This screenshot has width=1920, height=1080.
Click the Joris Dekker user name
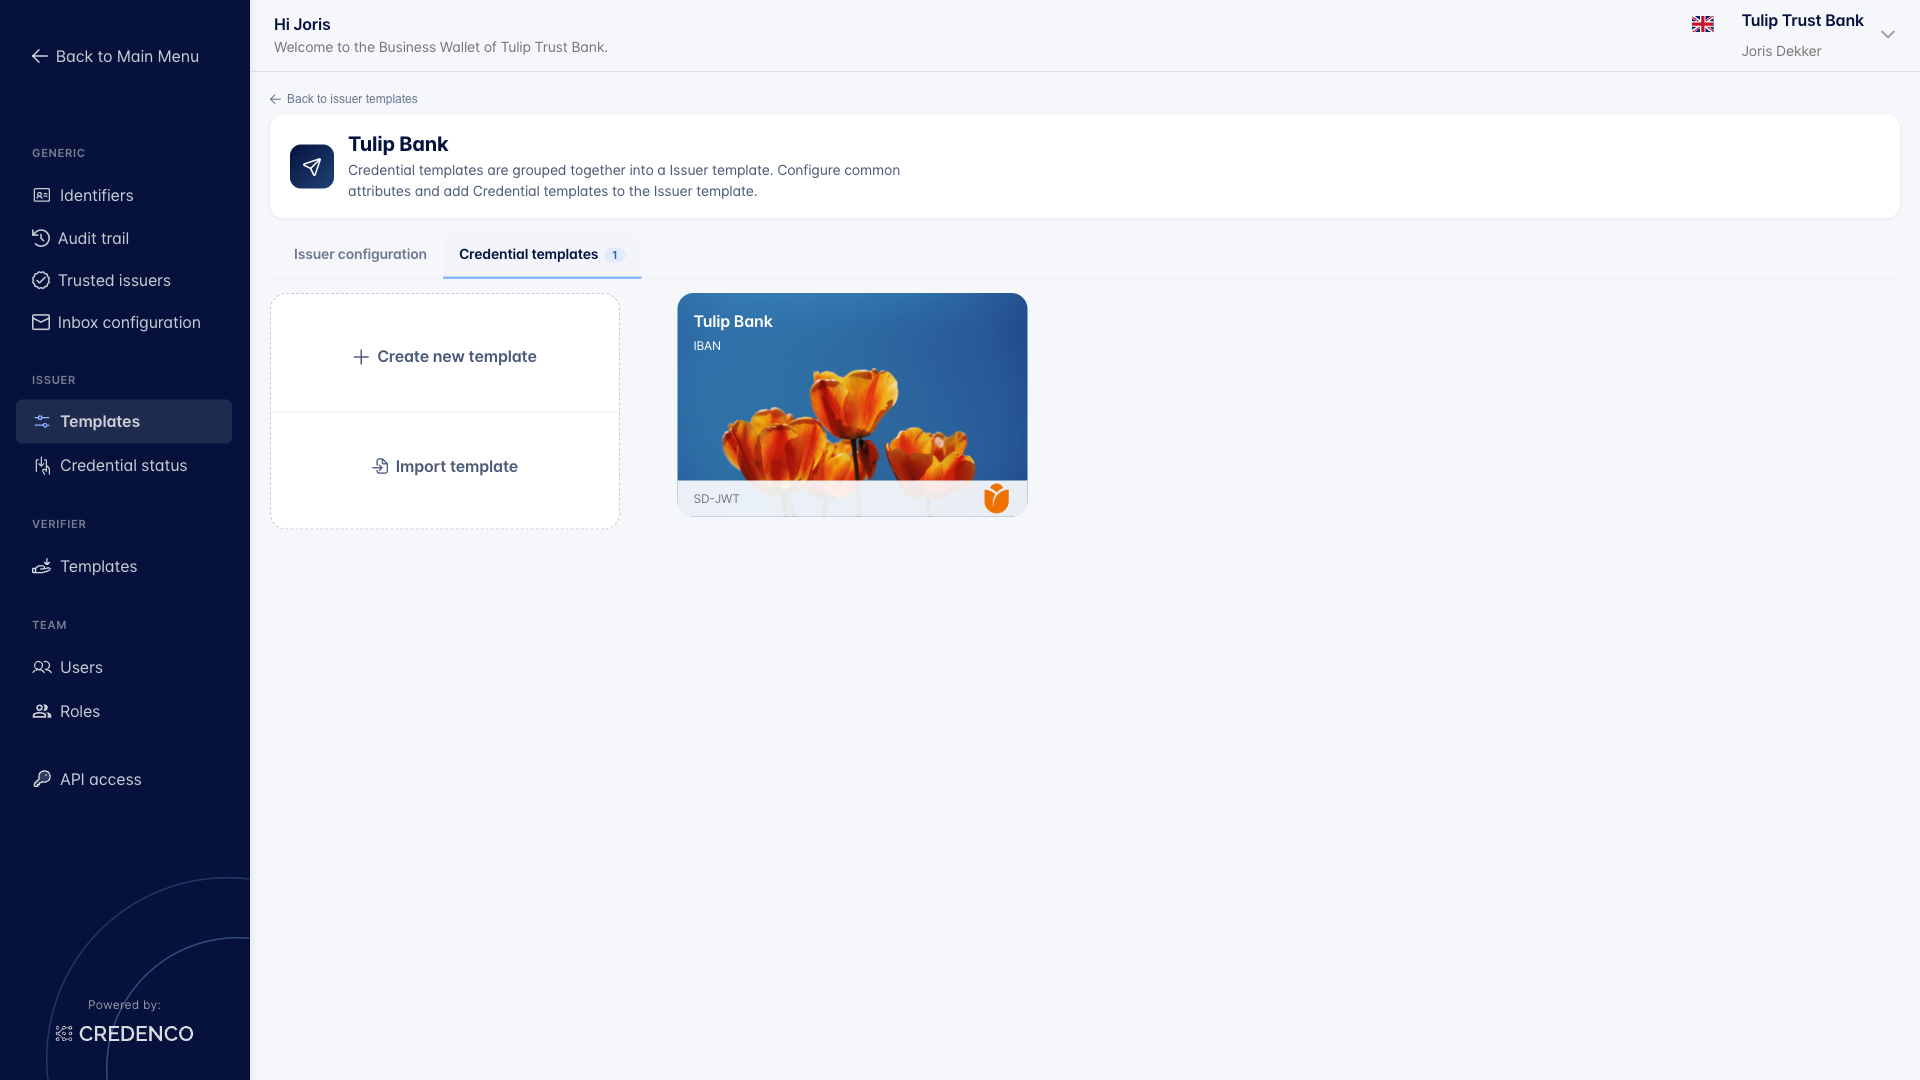pos(1781,51)
